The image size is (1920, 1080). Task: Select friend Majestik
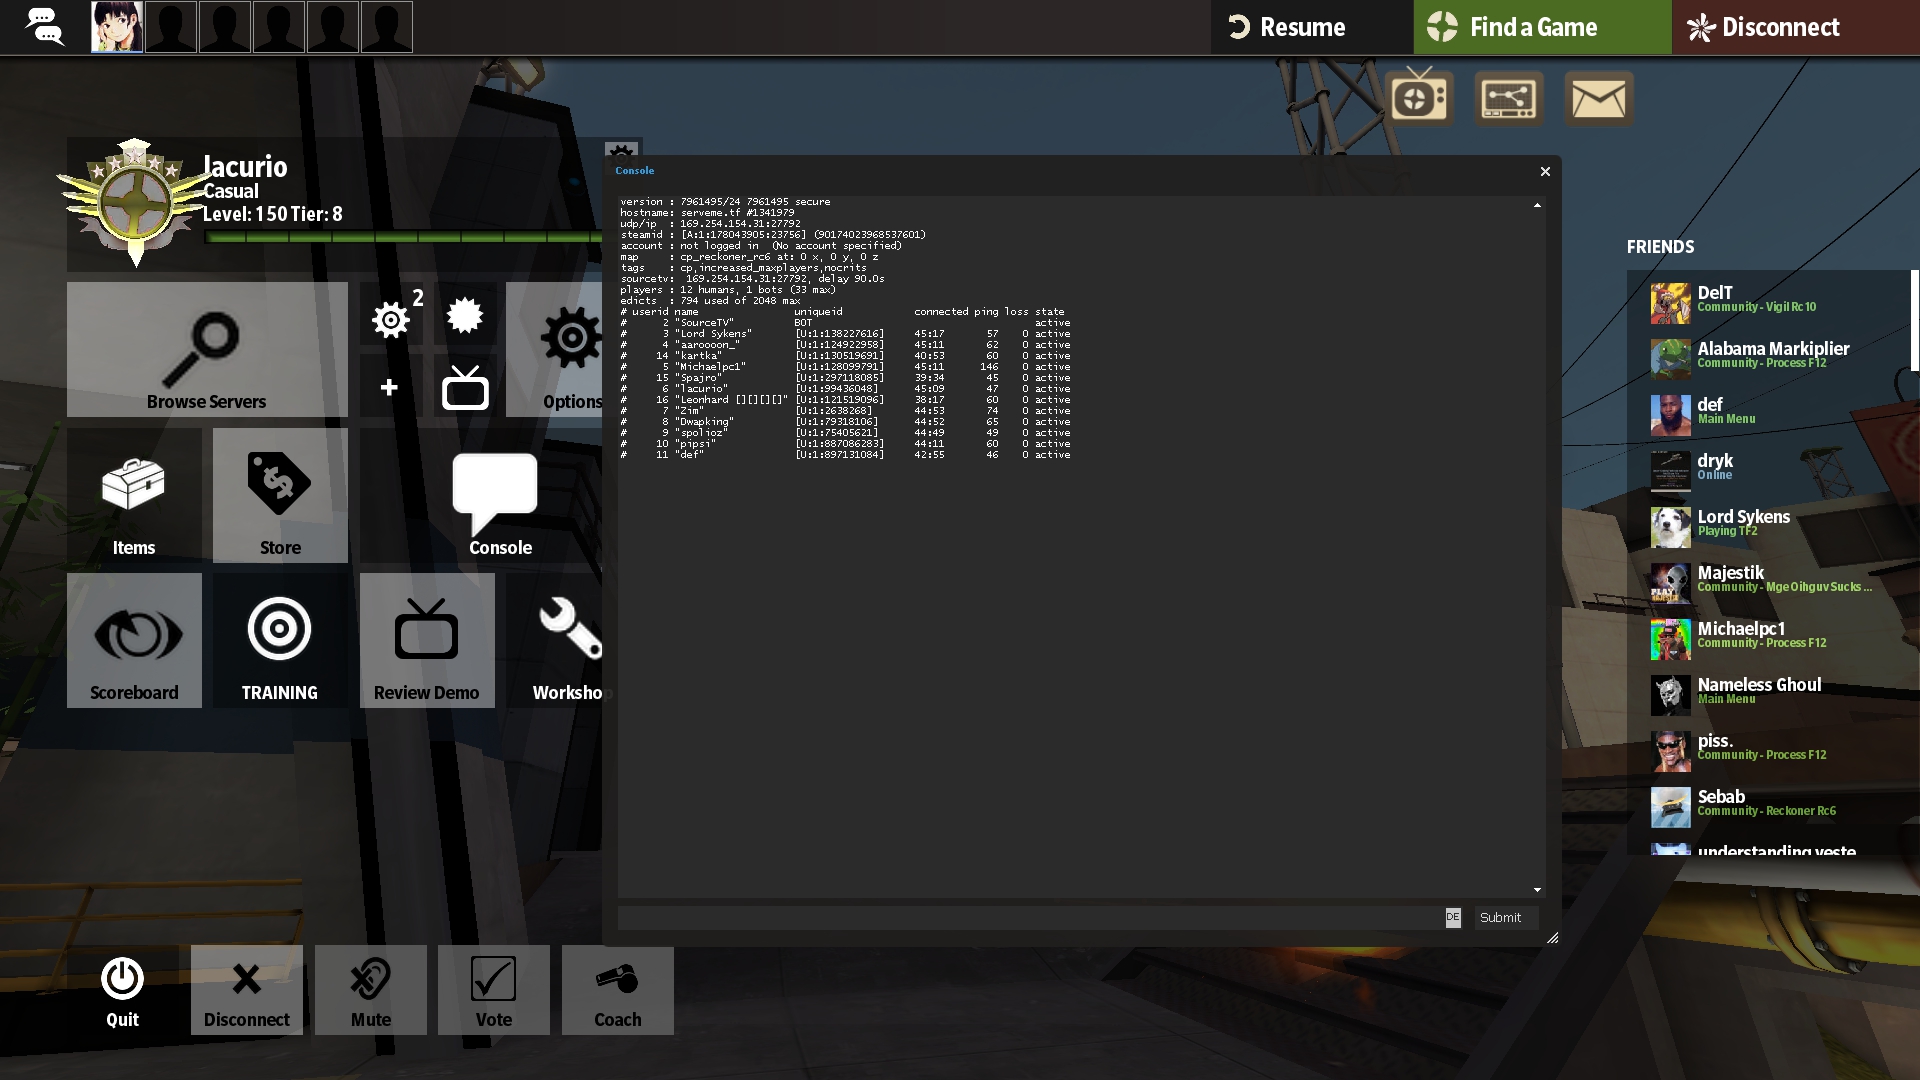pos(1770,582)
